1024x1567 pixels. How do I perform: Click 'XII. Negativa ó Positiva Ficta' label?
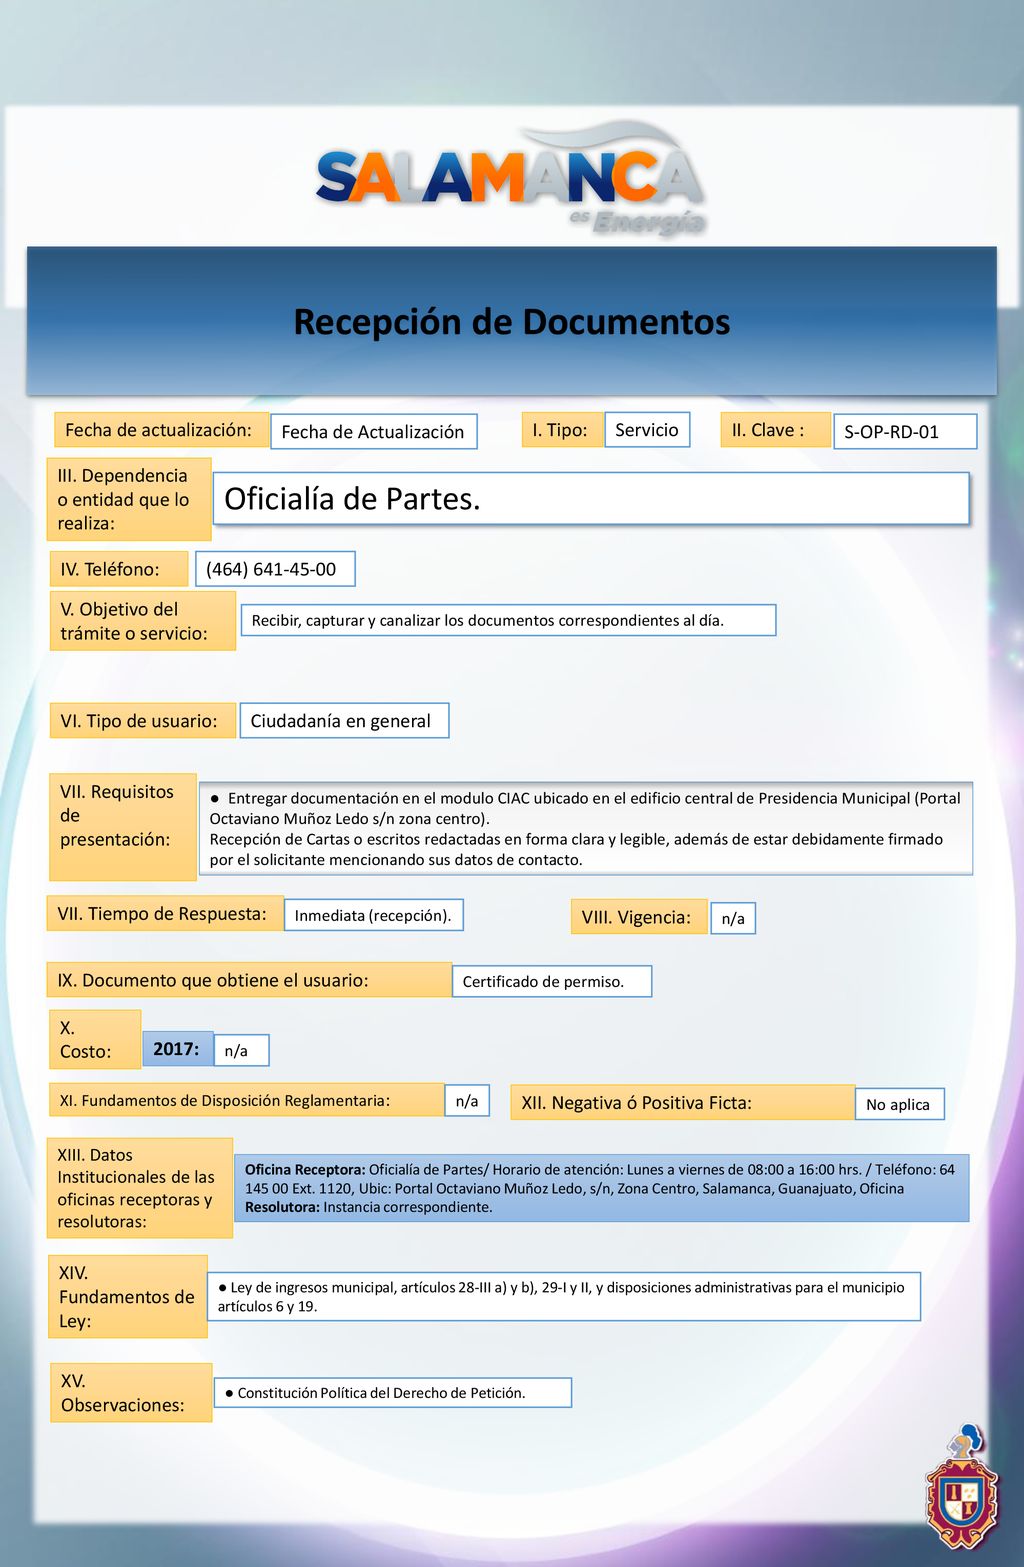coord(683,1102)
